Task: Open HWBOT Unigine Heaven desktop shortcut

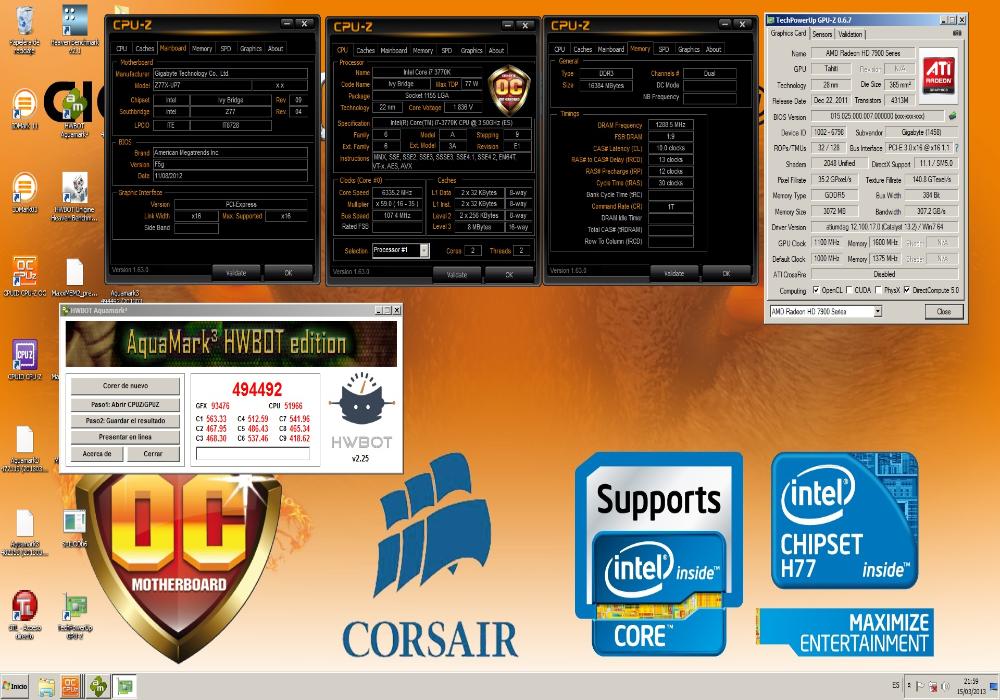Action: point(75,196)
